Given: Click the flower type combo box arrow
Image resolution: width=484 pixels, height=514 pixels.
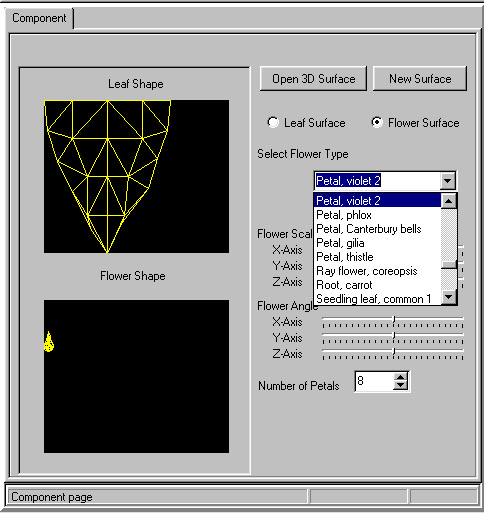Looking at the screenshot, I should coord(447,181).
